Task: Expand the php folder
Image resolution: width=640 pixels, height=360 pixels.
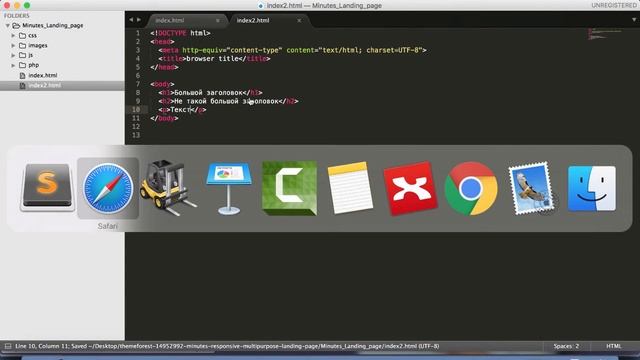Action: point(13,65)
